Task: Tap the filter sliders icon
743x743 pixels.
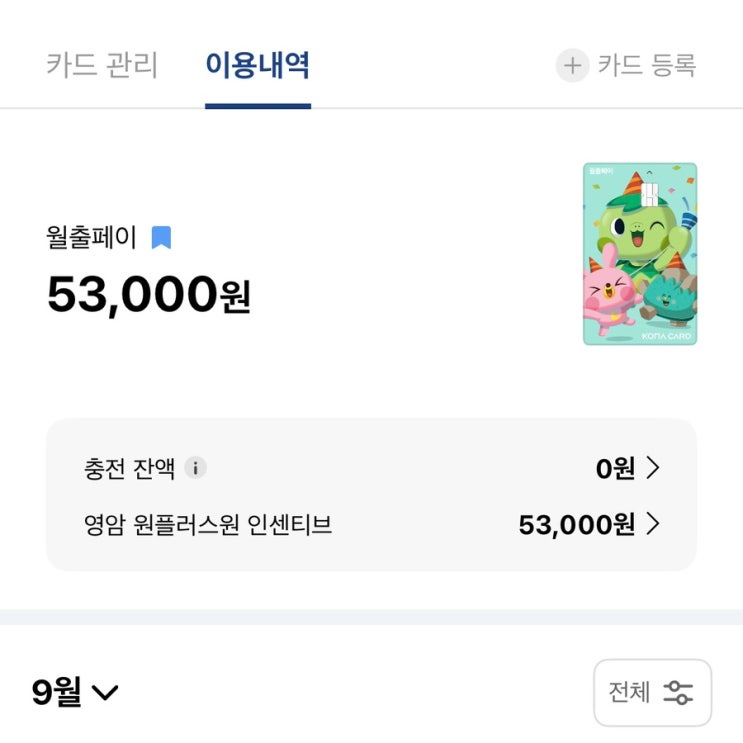Action: (x=679, y=692)
